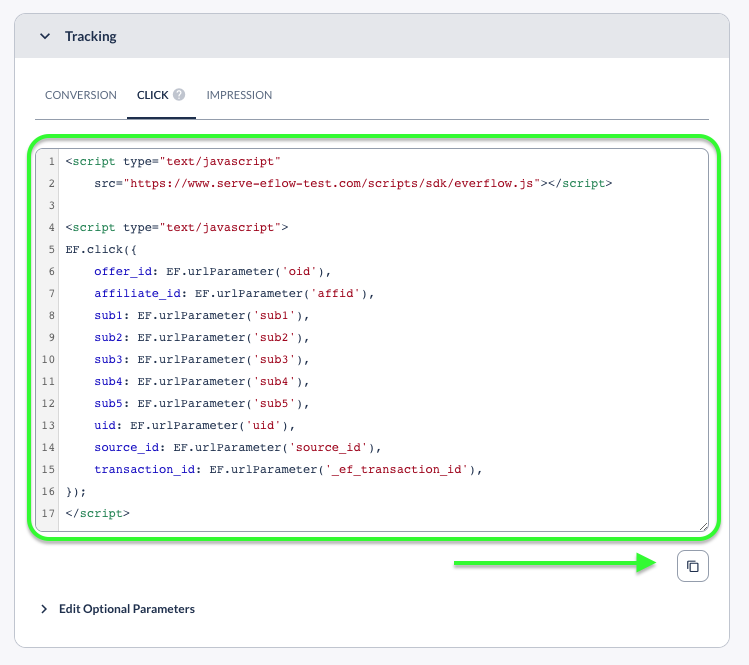Switch to the CONVERSION tab

point(81,95)
